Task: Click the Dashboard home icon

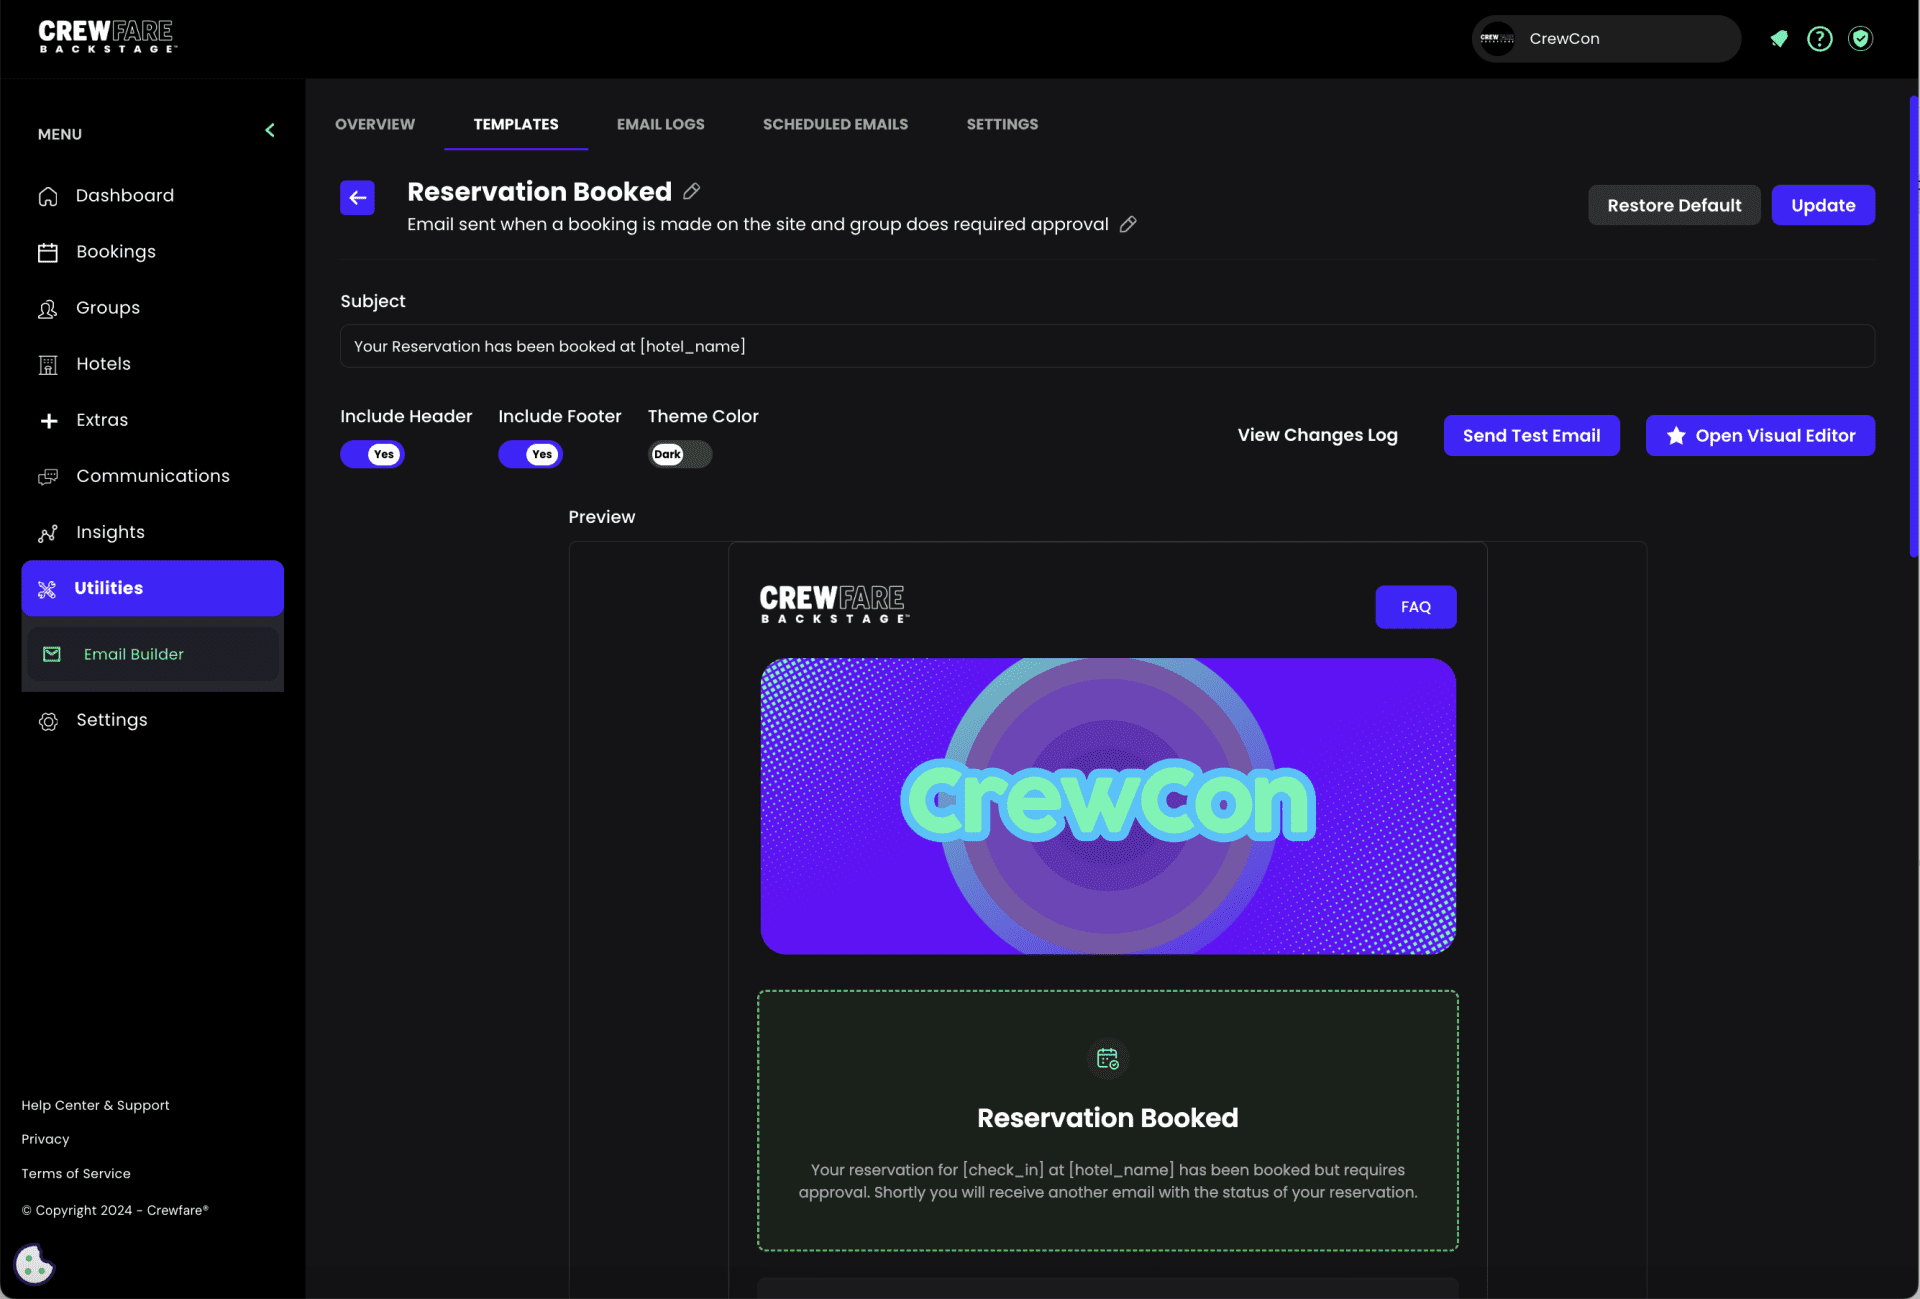Action: click(48, 196)
